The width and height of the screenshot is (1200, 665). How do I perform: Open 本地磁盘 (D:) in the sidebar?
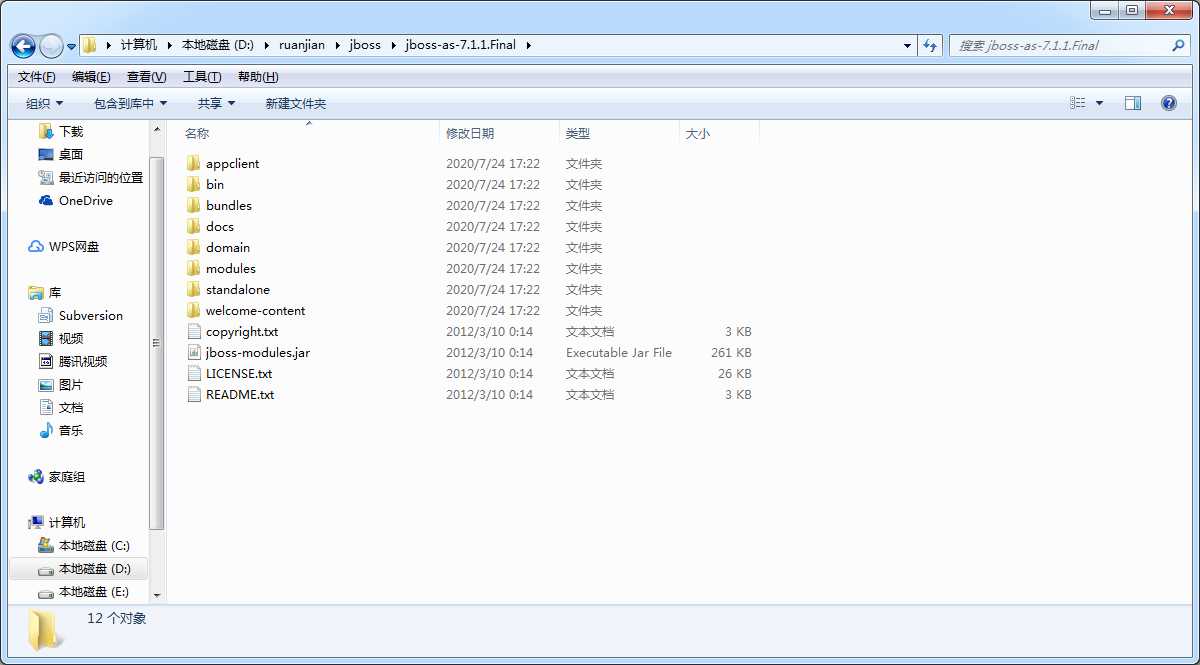point(94,568)
